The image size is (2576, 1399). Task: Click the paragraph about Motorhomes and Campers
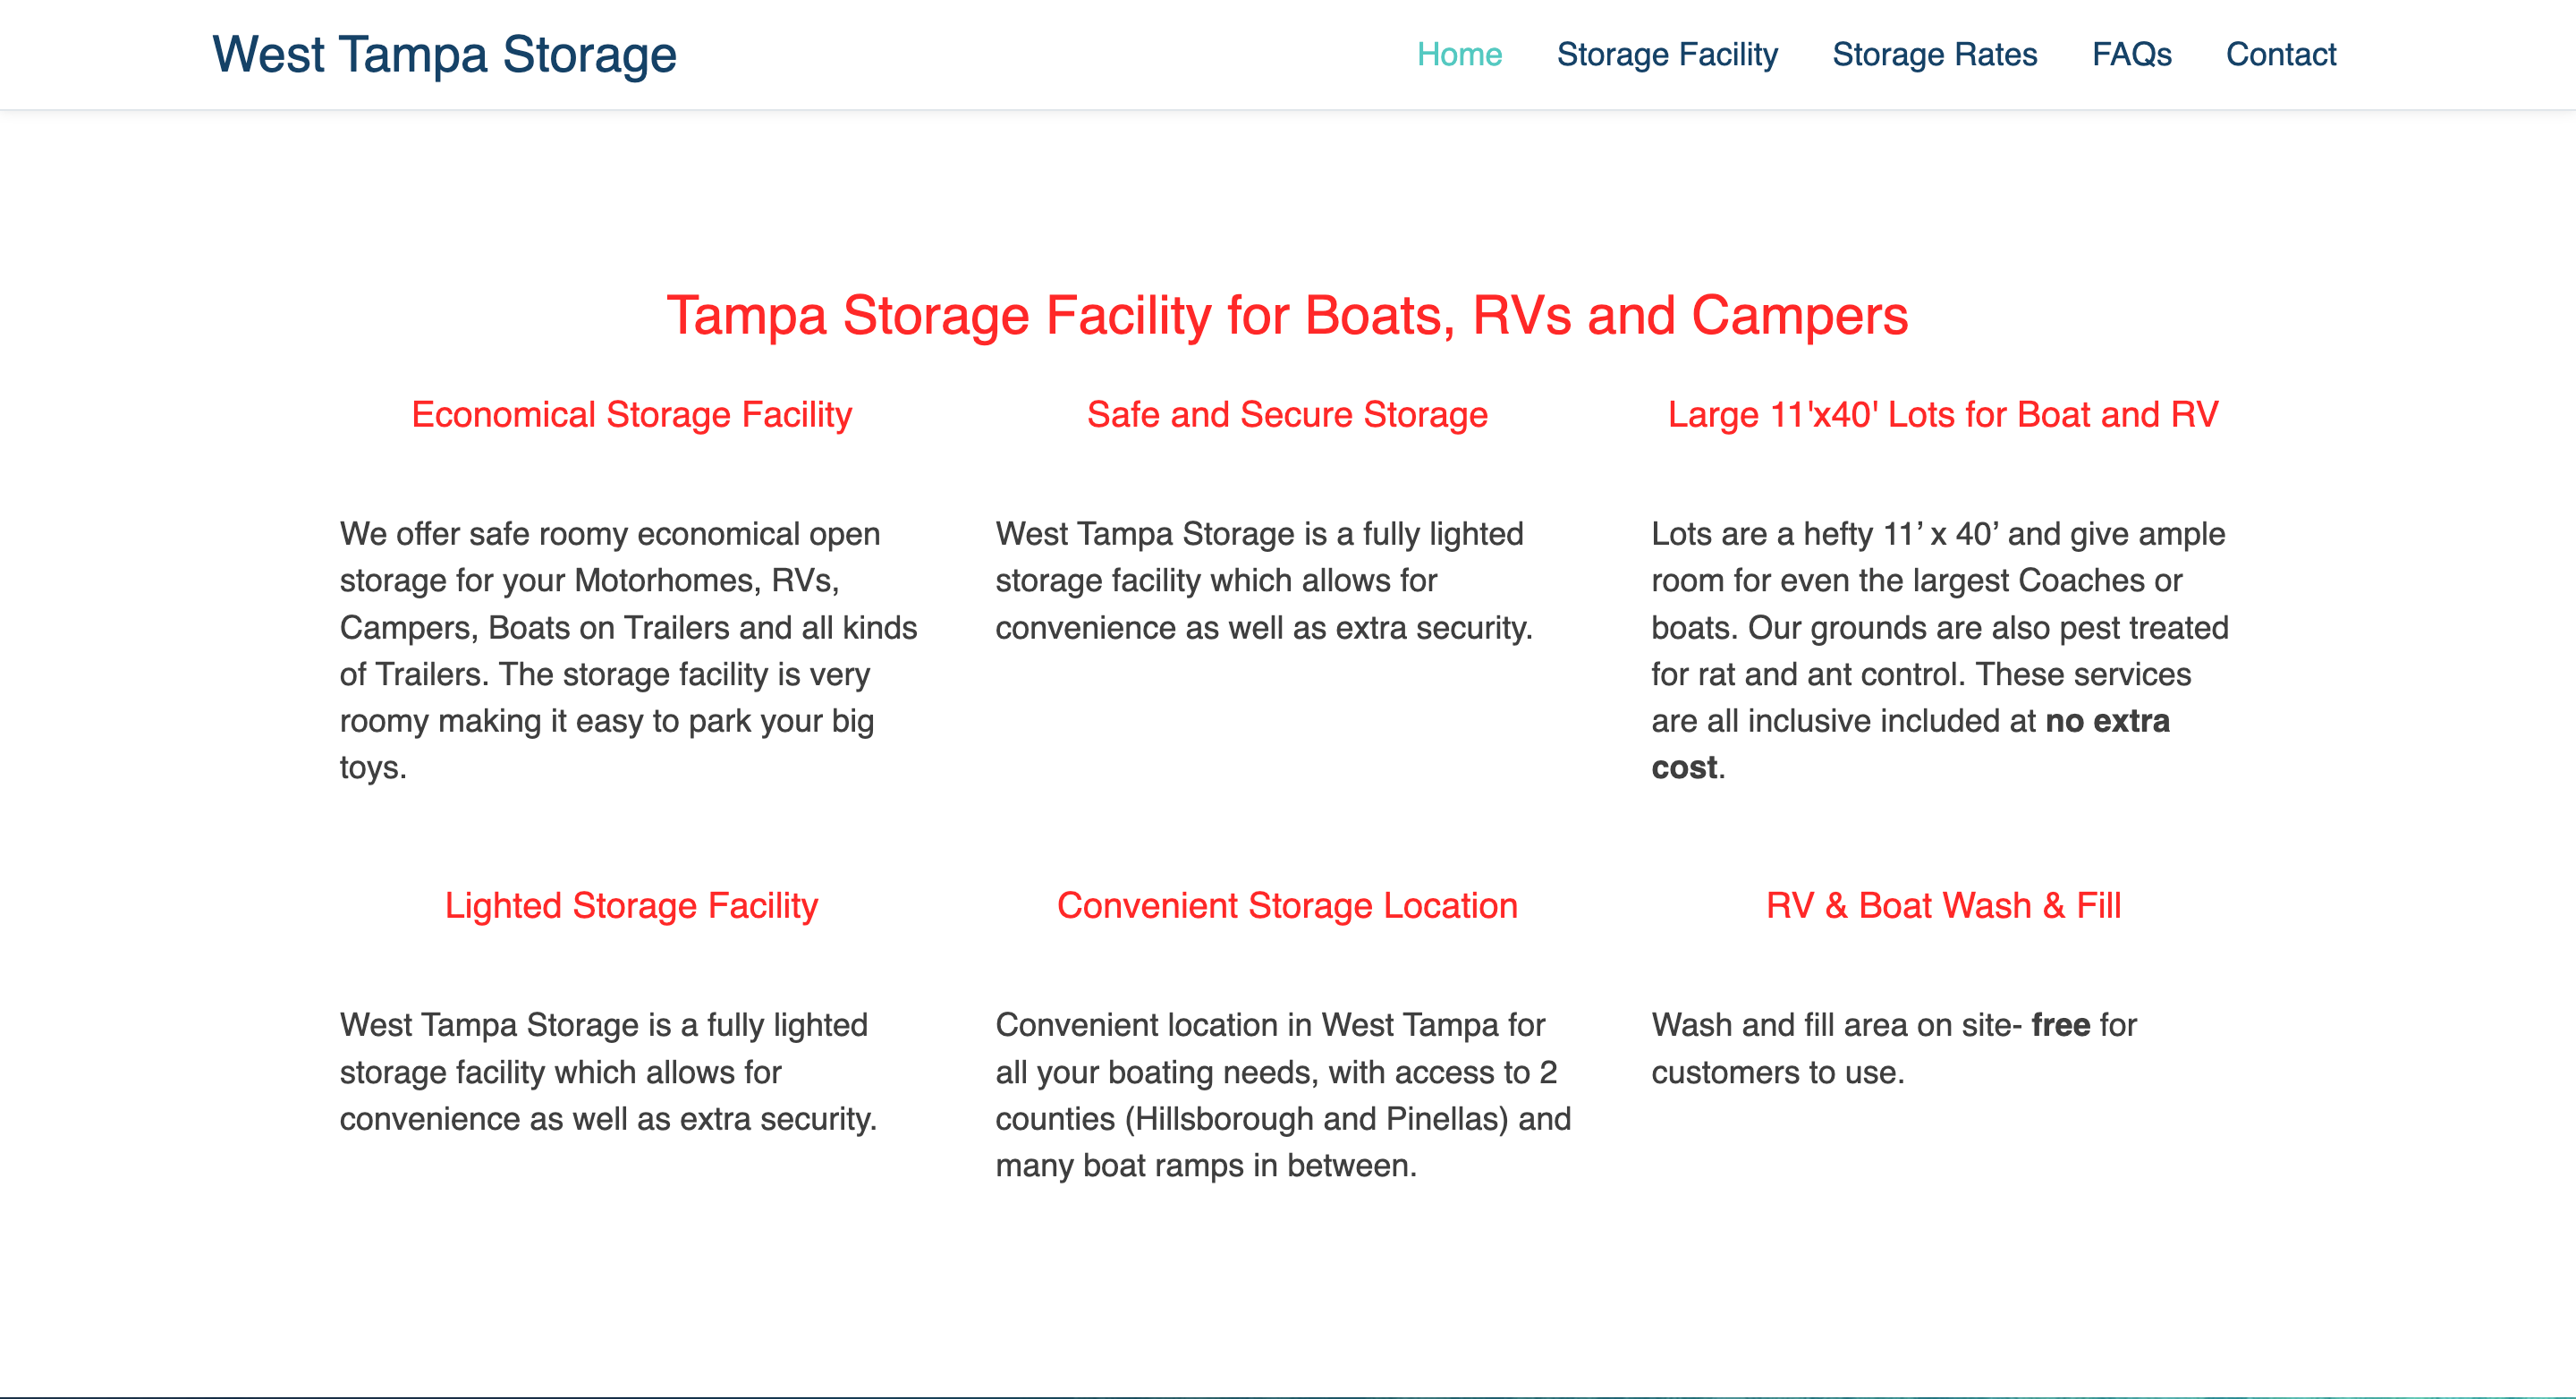coord(628,650)
